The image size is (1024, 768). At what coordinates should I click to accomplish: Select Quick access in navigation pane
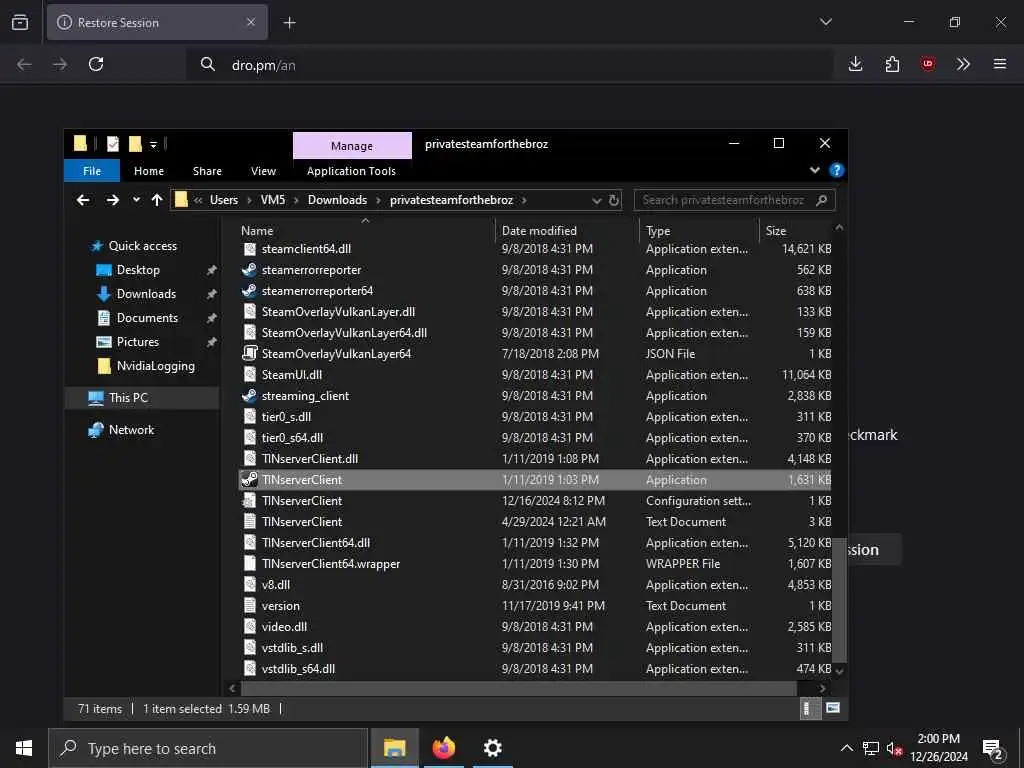(142, 246)
